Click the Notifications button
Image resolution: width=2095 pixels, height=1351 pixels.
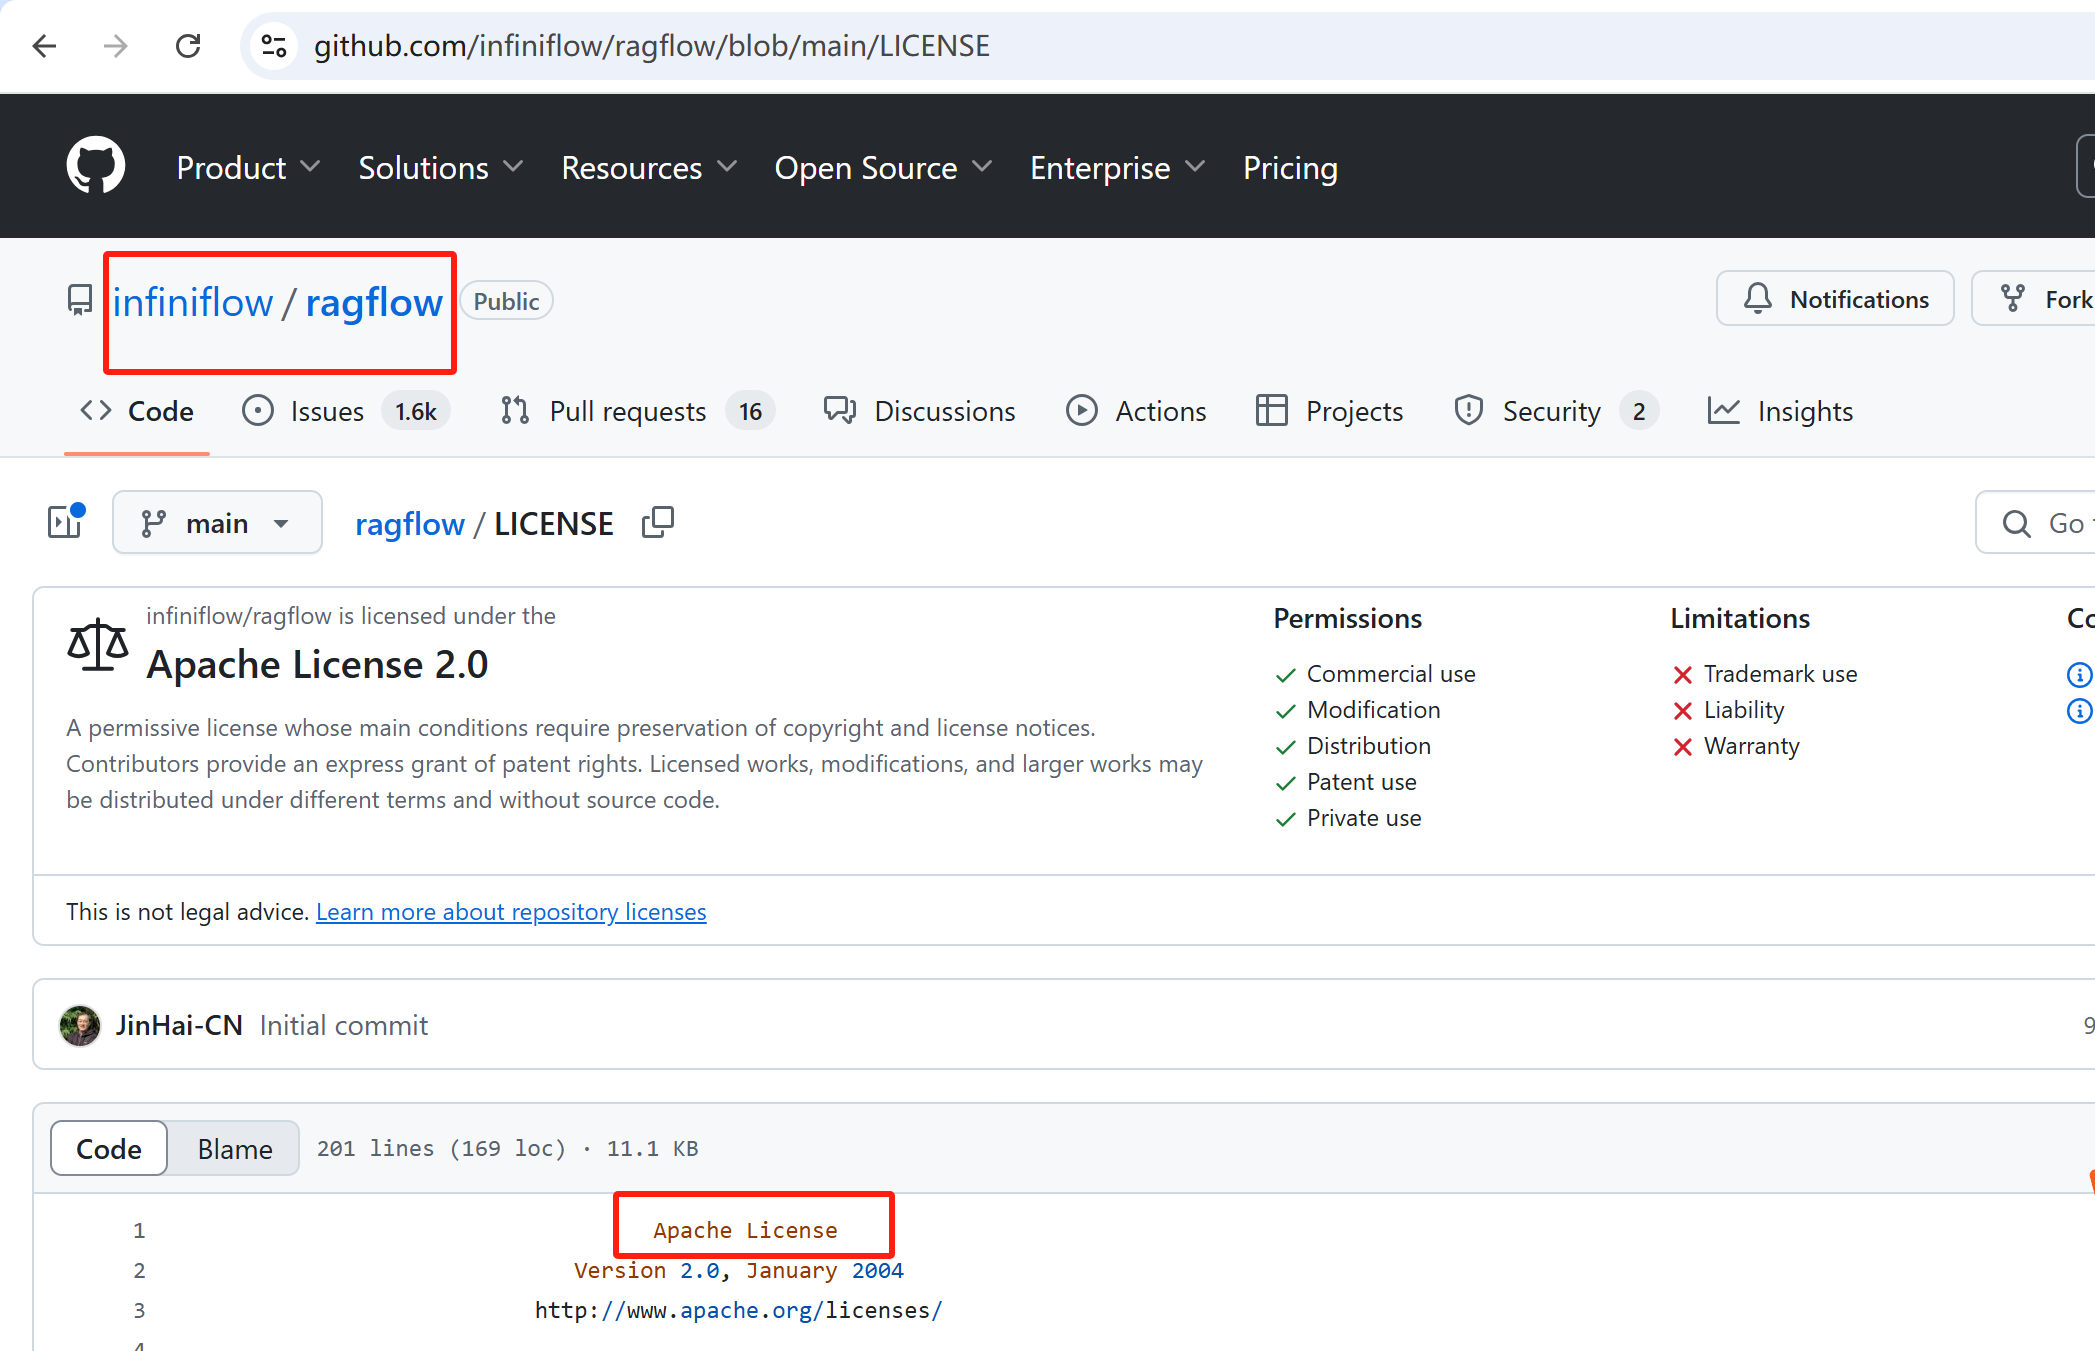click(x=1835, y=299)
